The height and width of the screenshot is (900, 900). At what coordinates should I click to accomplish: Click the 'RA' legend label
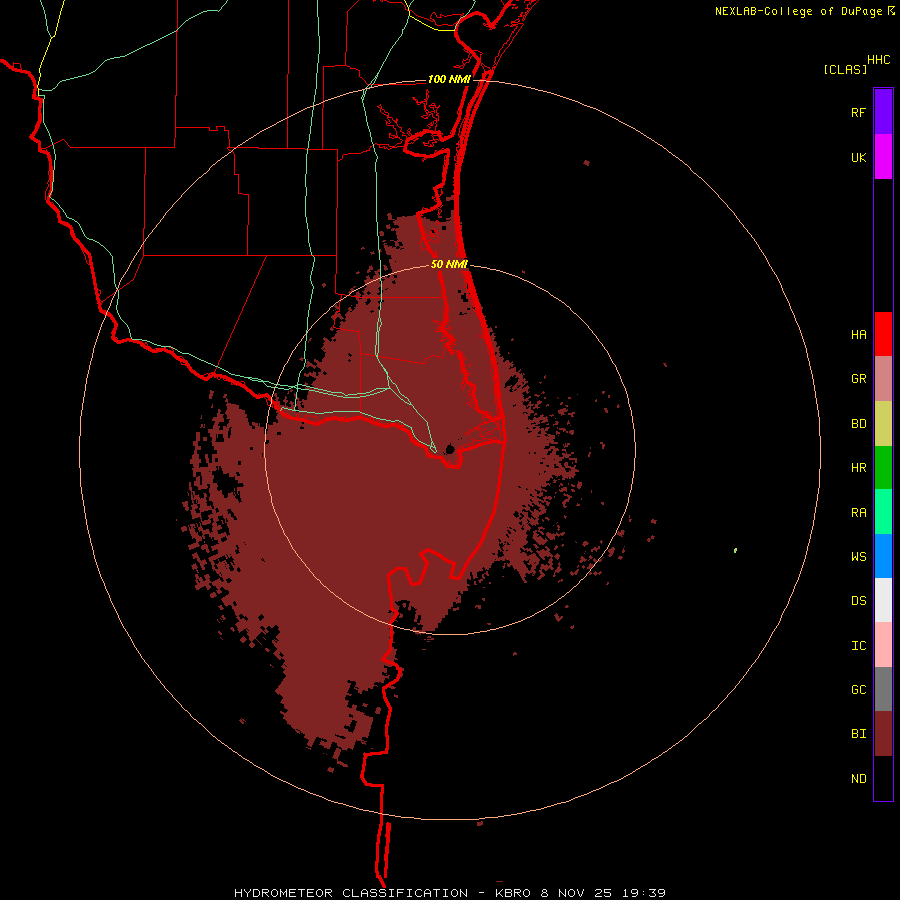859,513
